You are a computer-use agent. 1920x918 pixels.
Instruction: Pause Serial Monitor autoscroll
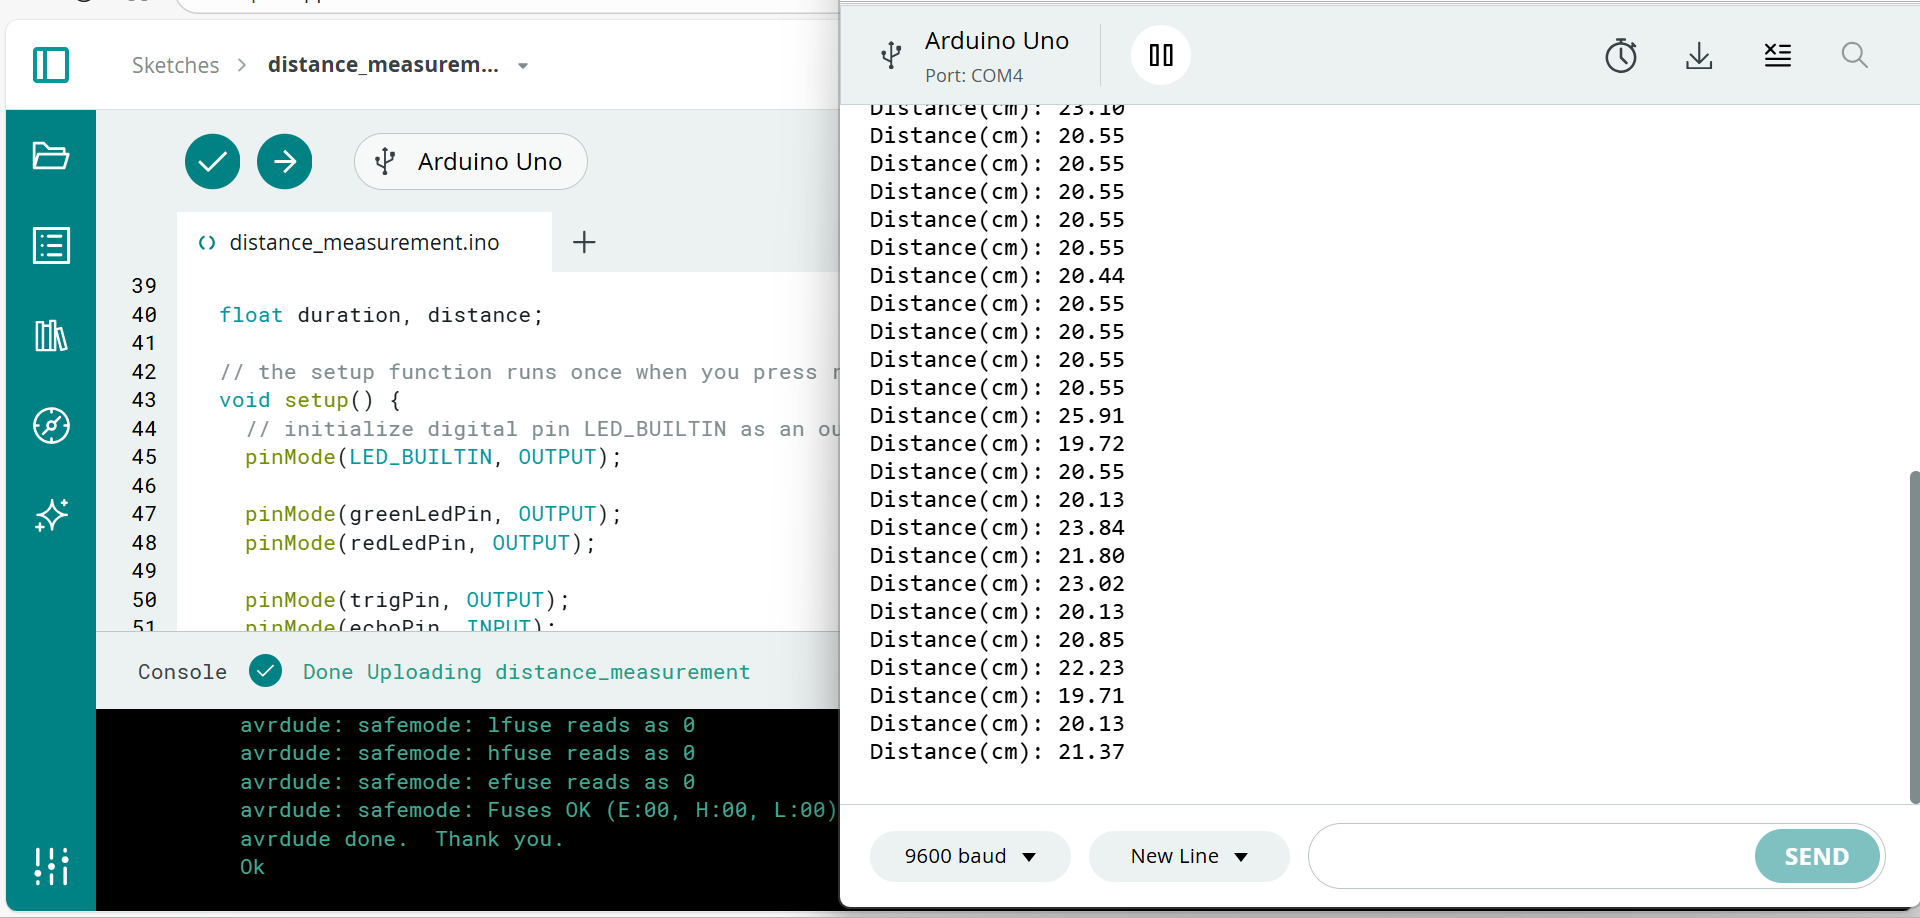1160,55
